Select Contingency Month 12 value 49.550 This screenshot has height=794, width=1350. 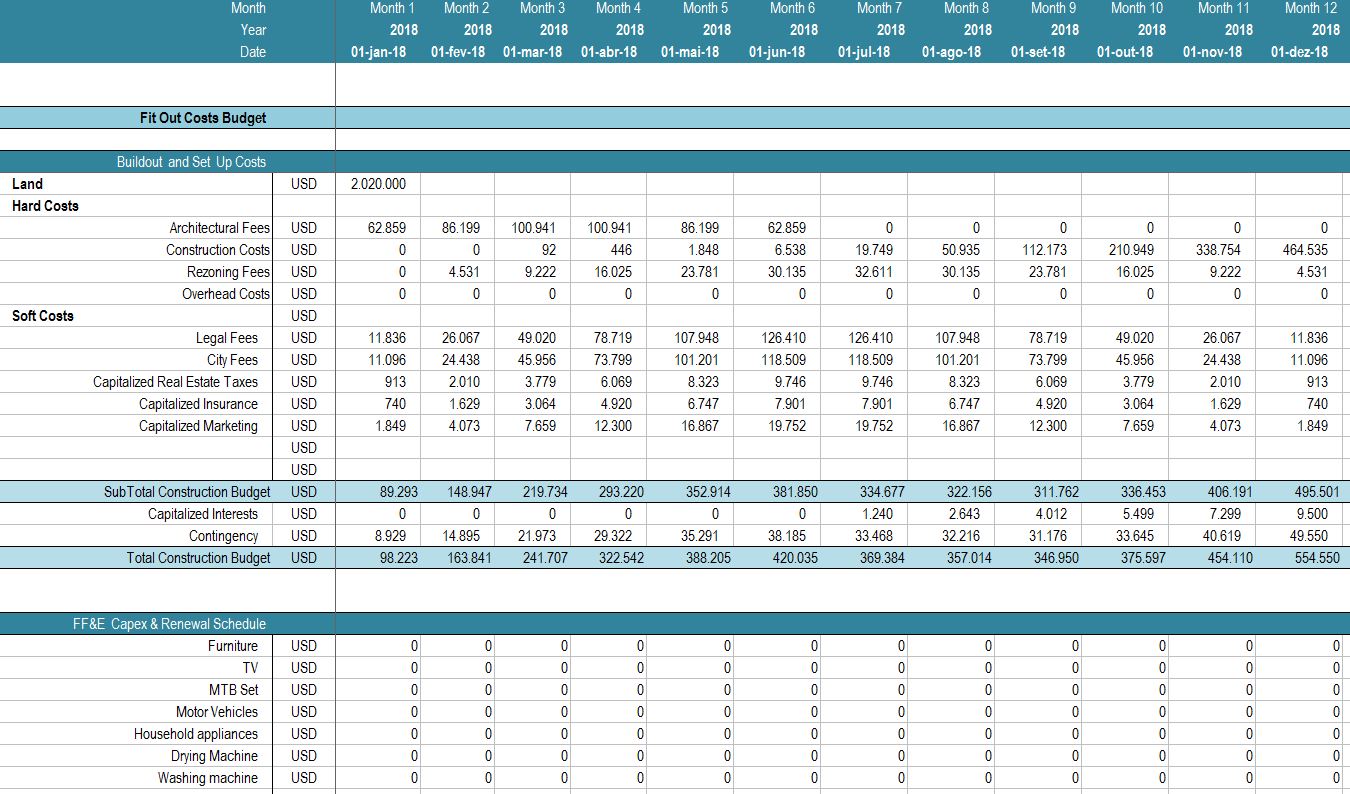tap(1310, 536)
